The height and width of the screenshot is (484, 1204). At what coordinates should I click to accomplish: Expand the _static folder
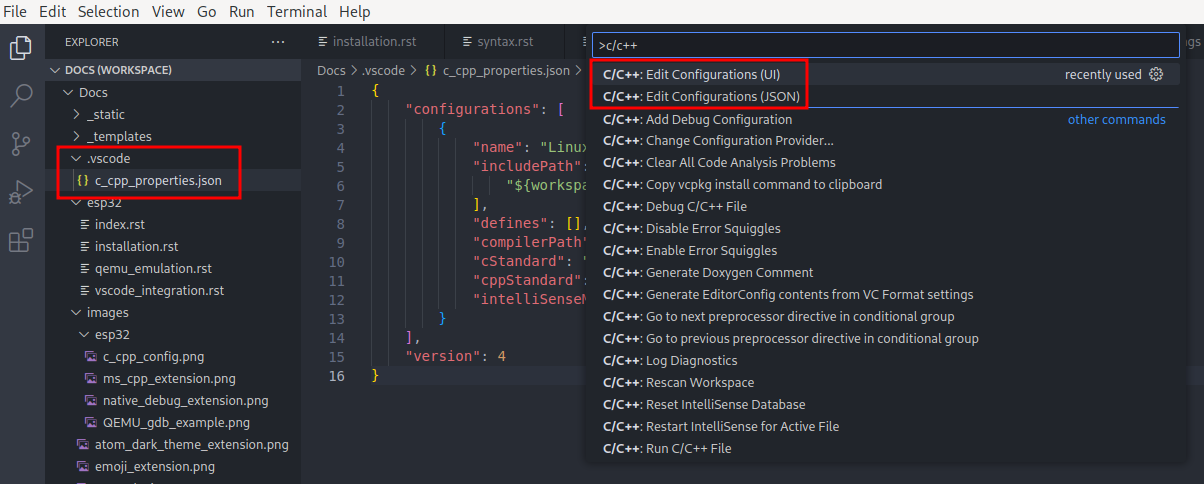105,115
